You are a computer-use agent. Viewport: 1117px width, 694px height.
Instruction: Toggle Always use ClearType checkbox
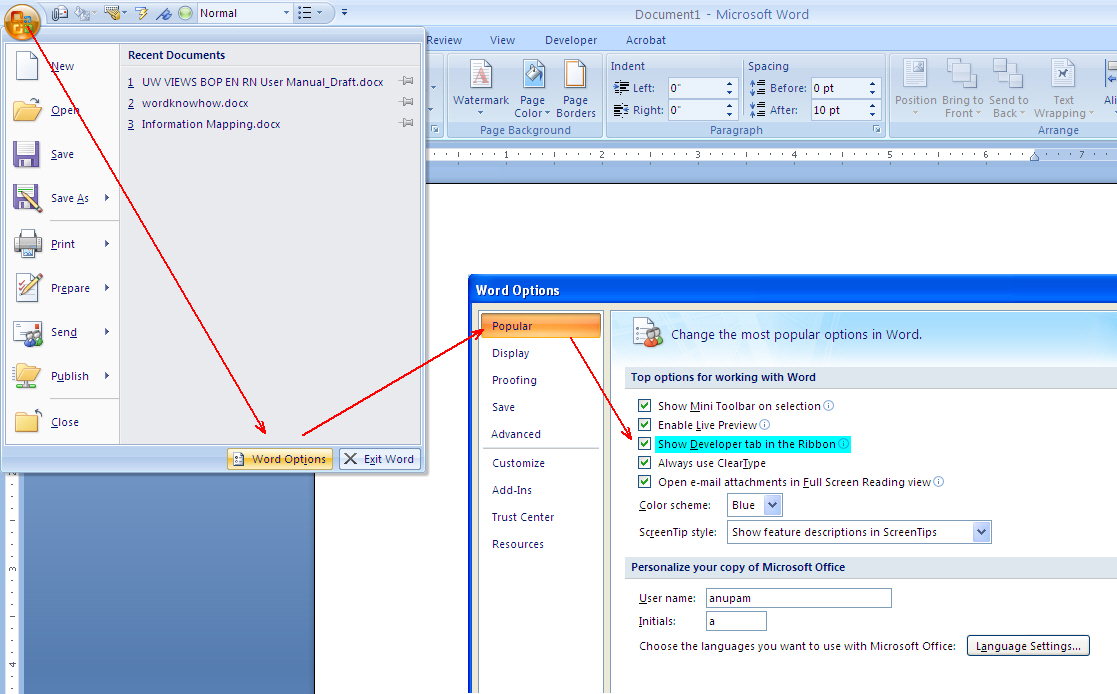point(645,462)
